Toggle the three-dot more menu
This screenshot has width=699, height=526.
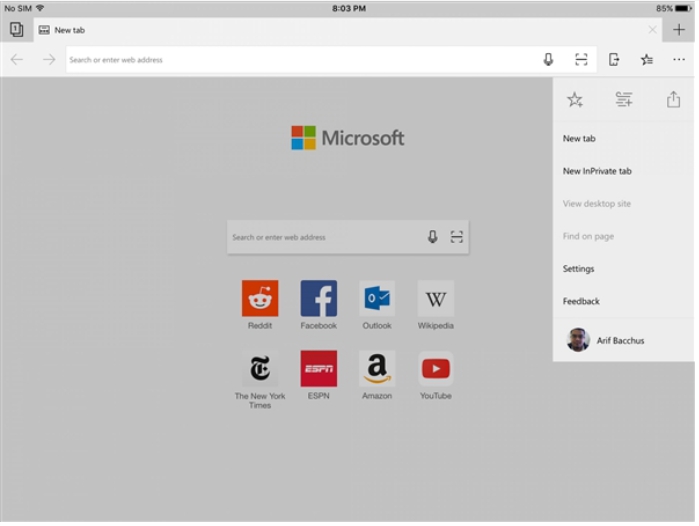pos(679,59)
